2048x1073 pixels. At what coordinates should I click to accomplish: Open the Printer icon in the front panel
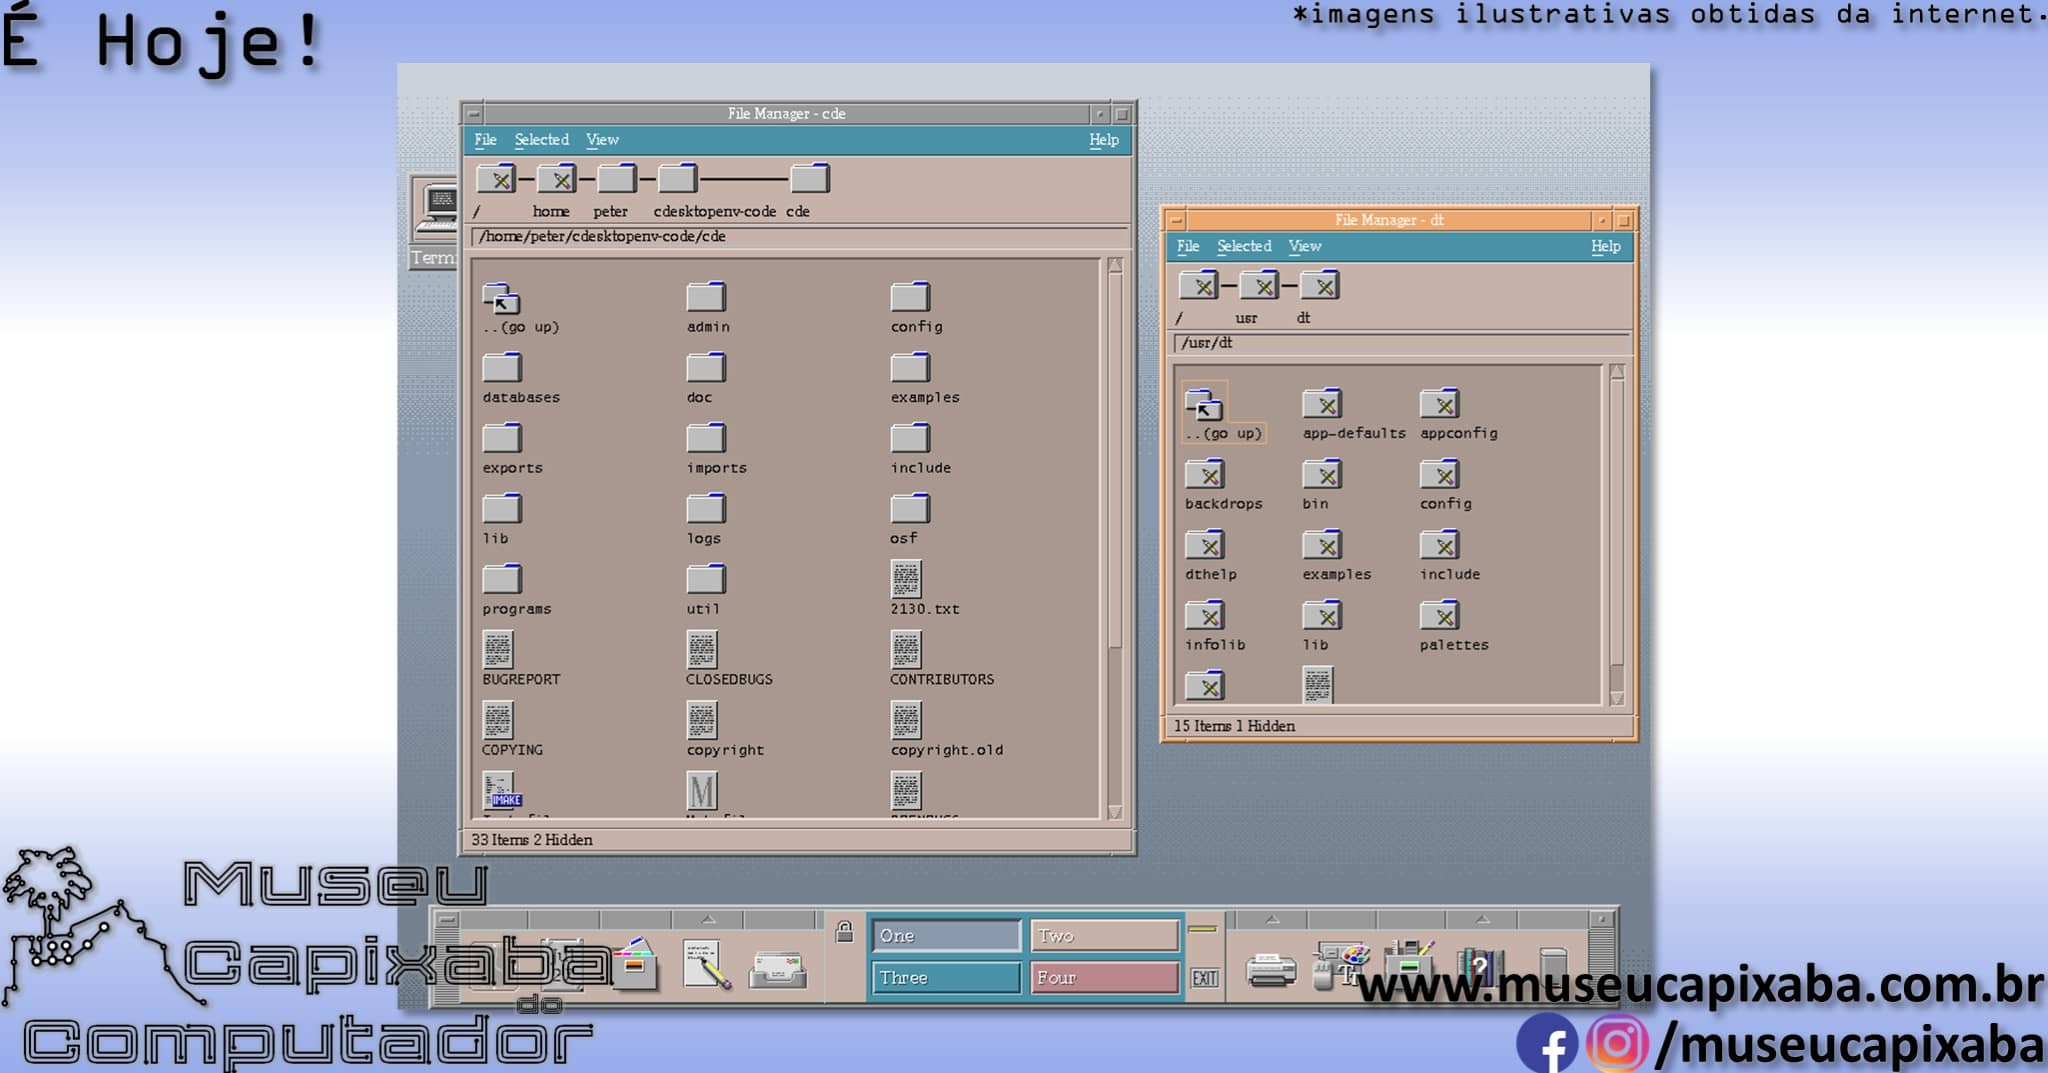(x=1271, y=968)
